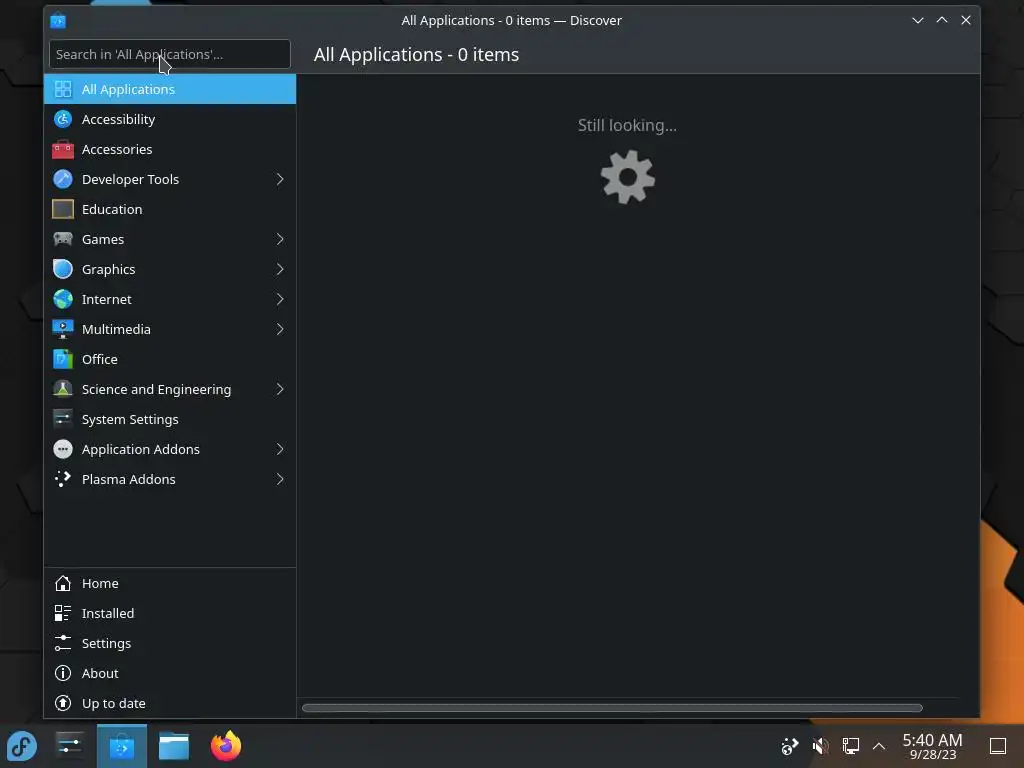Open System Settings from the taskbar
This screenshot has height=768, width=1024.
[69, 746]
